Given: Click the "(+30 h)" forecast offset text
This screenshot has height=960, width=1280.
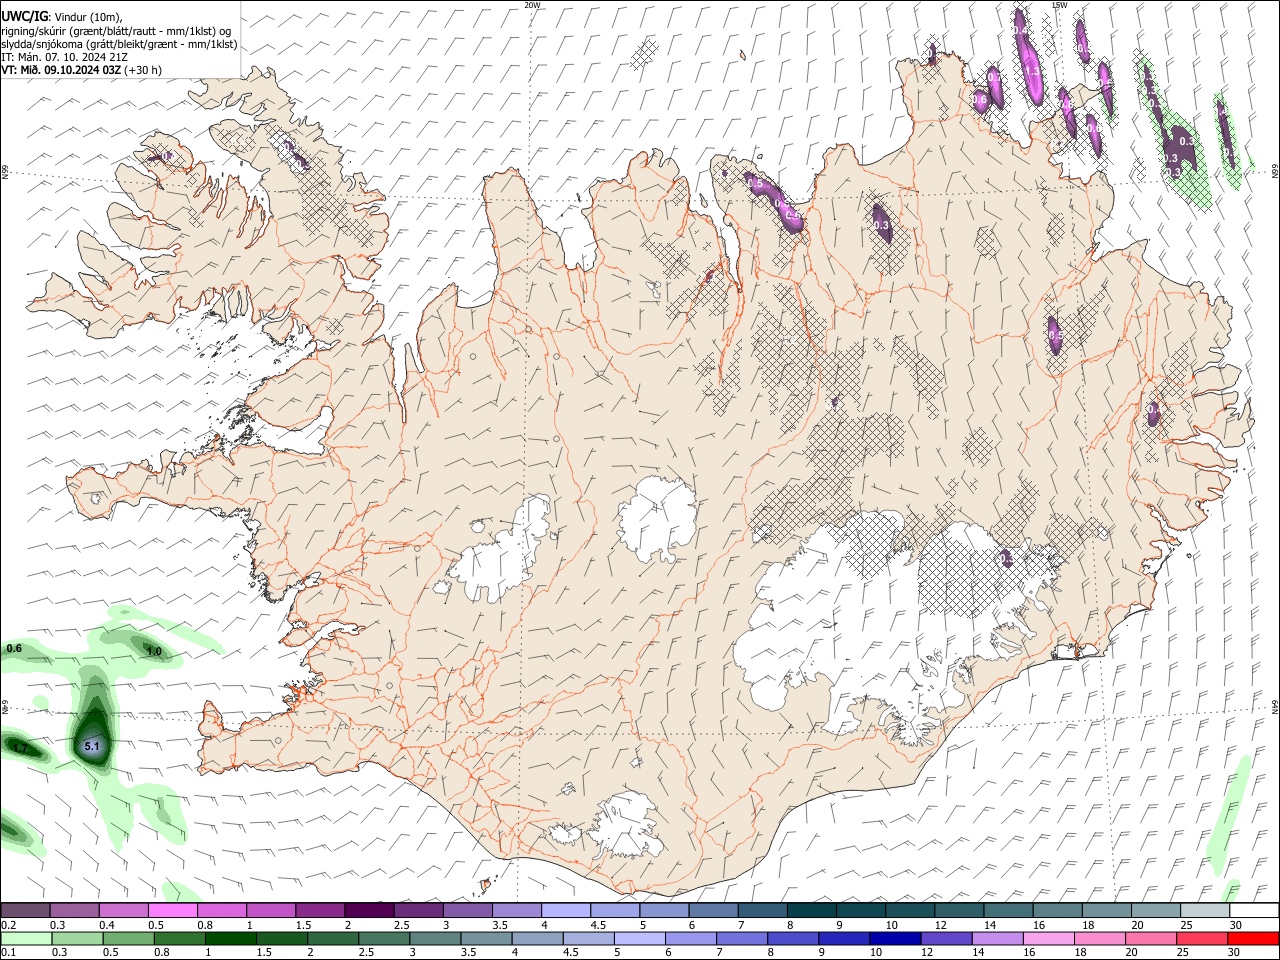Looking at the screenshot, I should point(143,70).
